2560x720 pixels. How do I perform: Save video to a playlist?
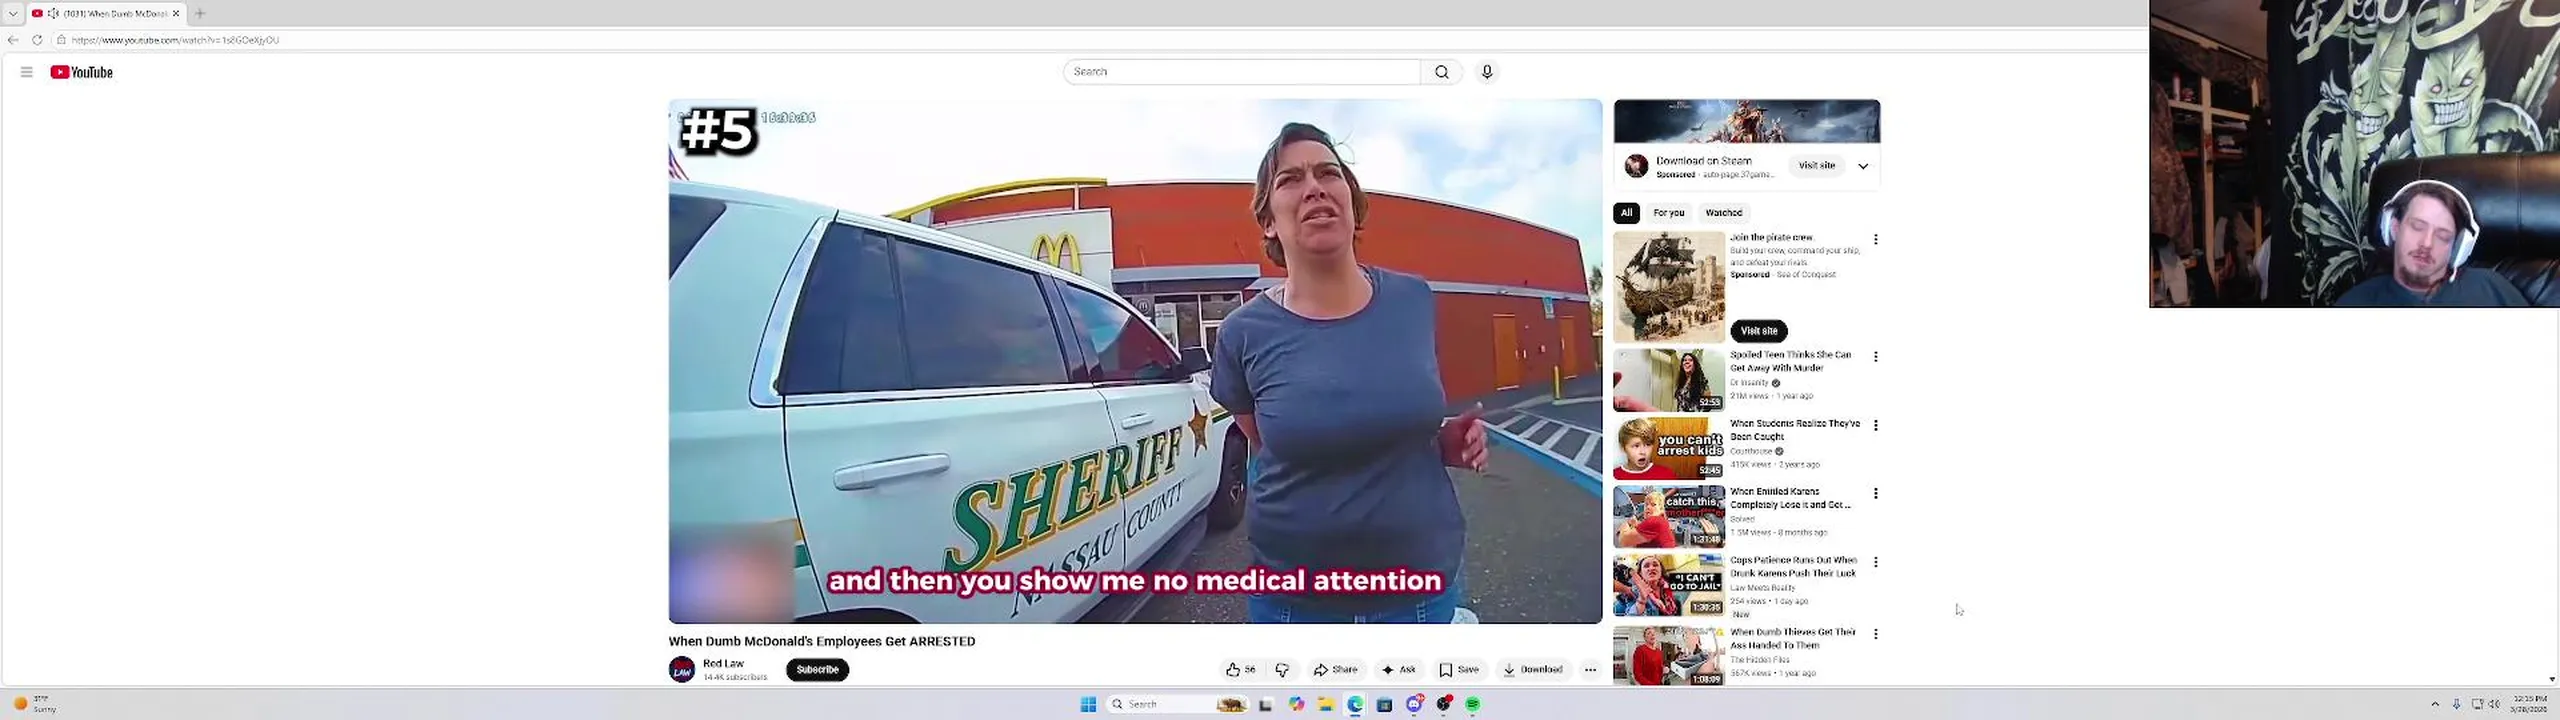pyautogui.click(x=1459, y=670)
